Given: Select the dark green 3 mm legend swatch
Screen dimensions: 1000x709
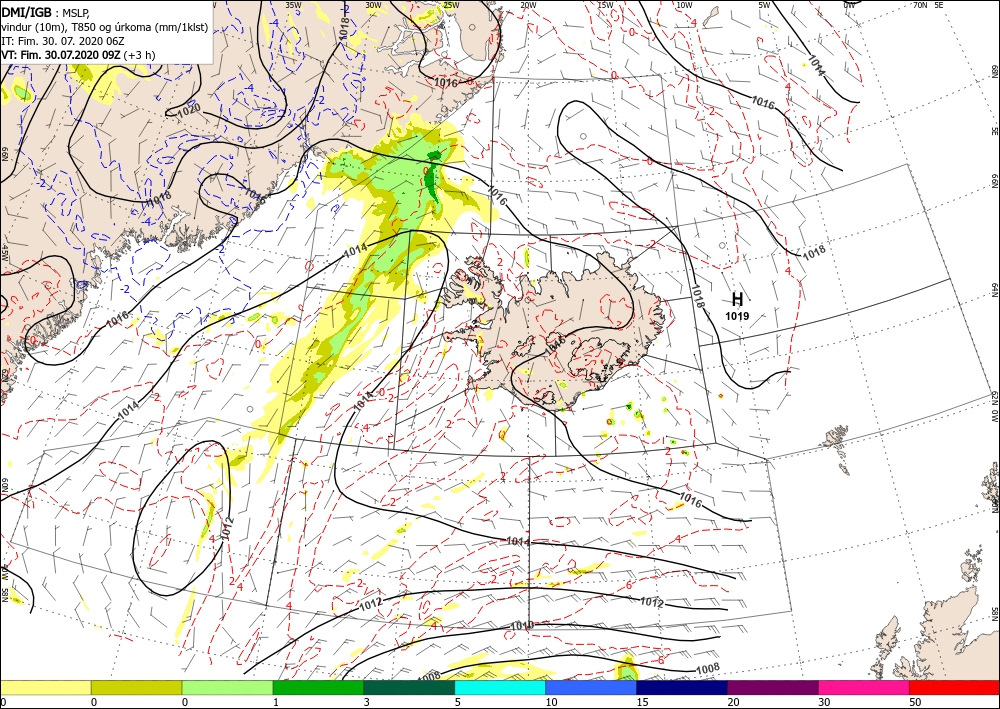Looking at the screenshot, I should pyautogui.click(x=409, y=687).
